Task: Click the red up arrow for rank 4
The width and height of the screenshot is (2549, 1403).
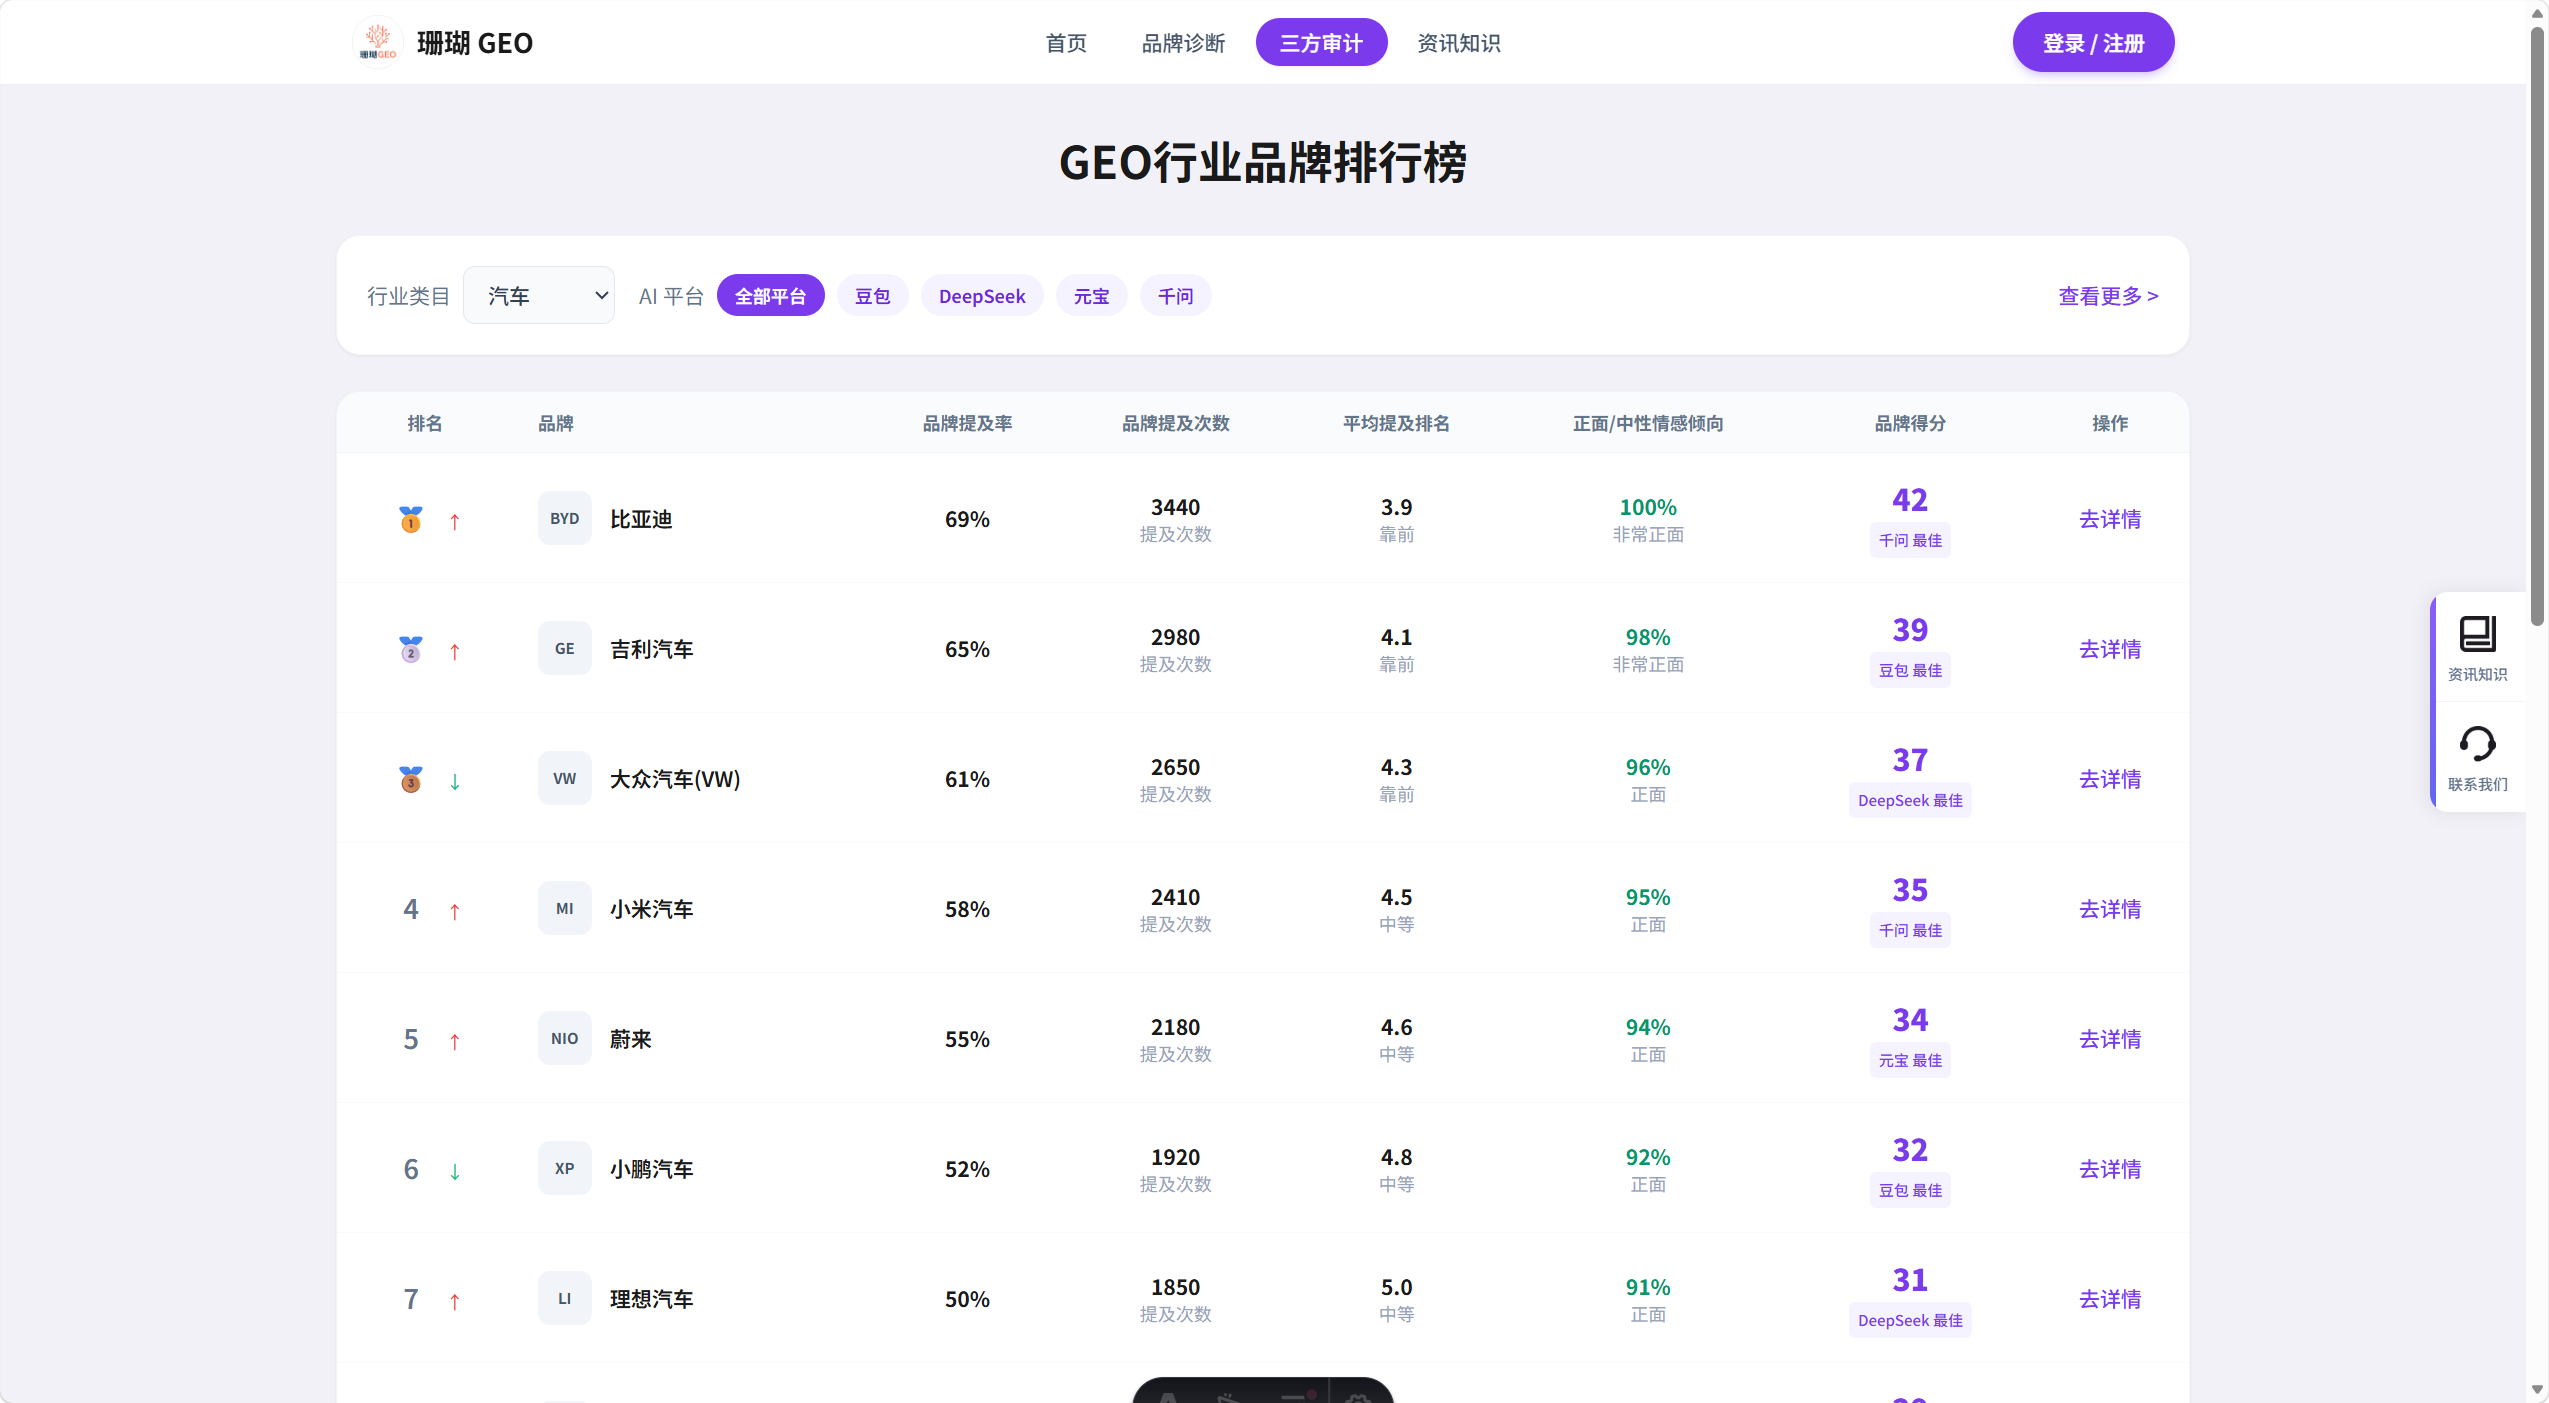Action: [x=455, y=911]
